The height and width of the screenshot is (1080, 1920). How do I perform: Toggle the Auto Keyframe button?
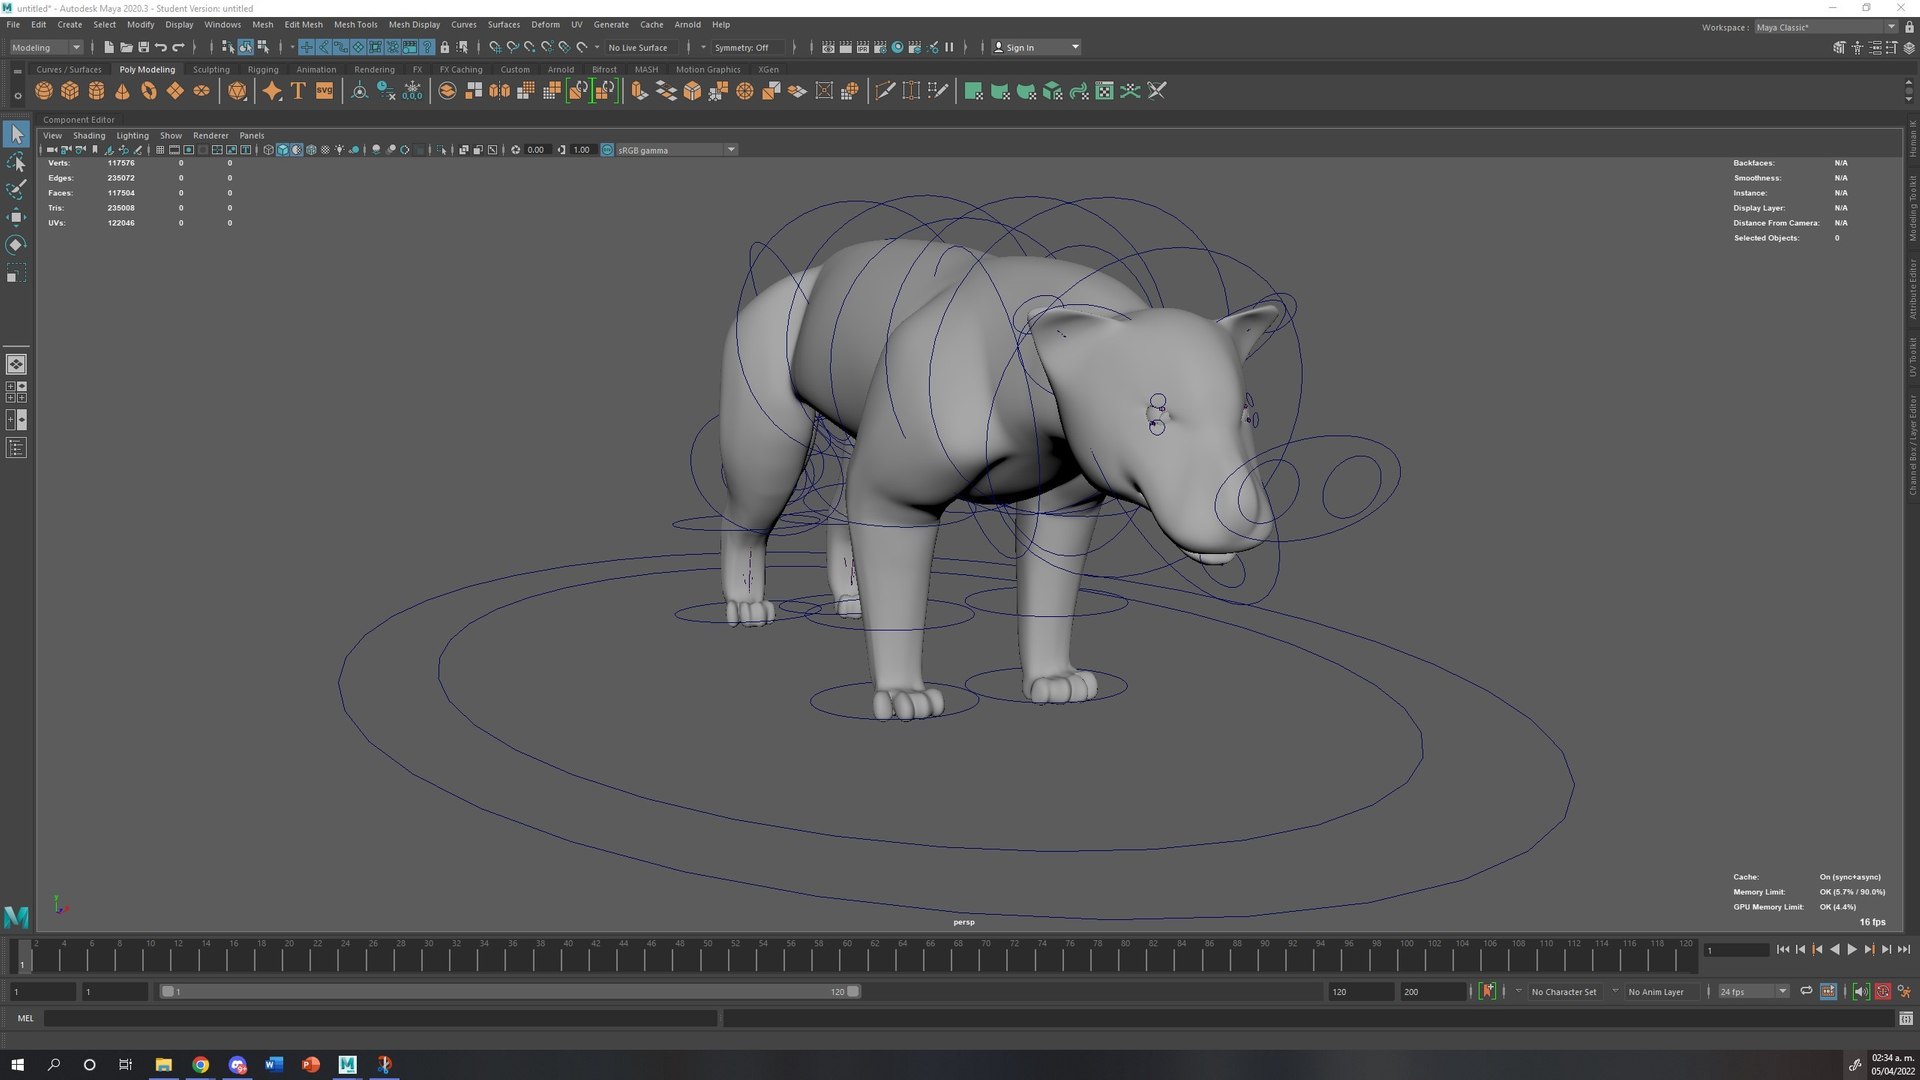1882,991
